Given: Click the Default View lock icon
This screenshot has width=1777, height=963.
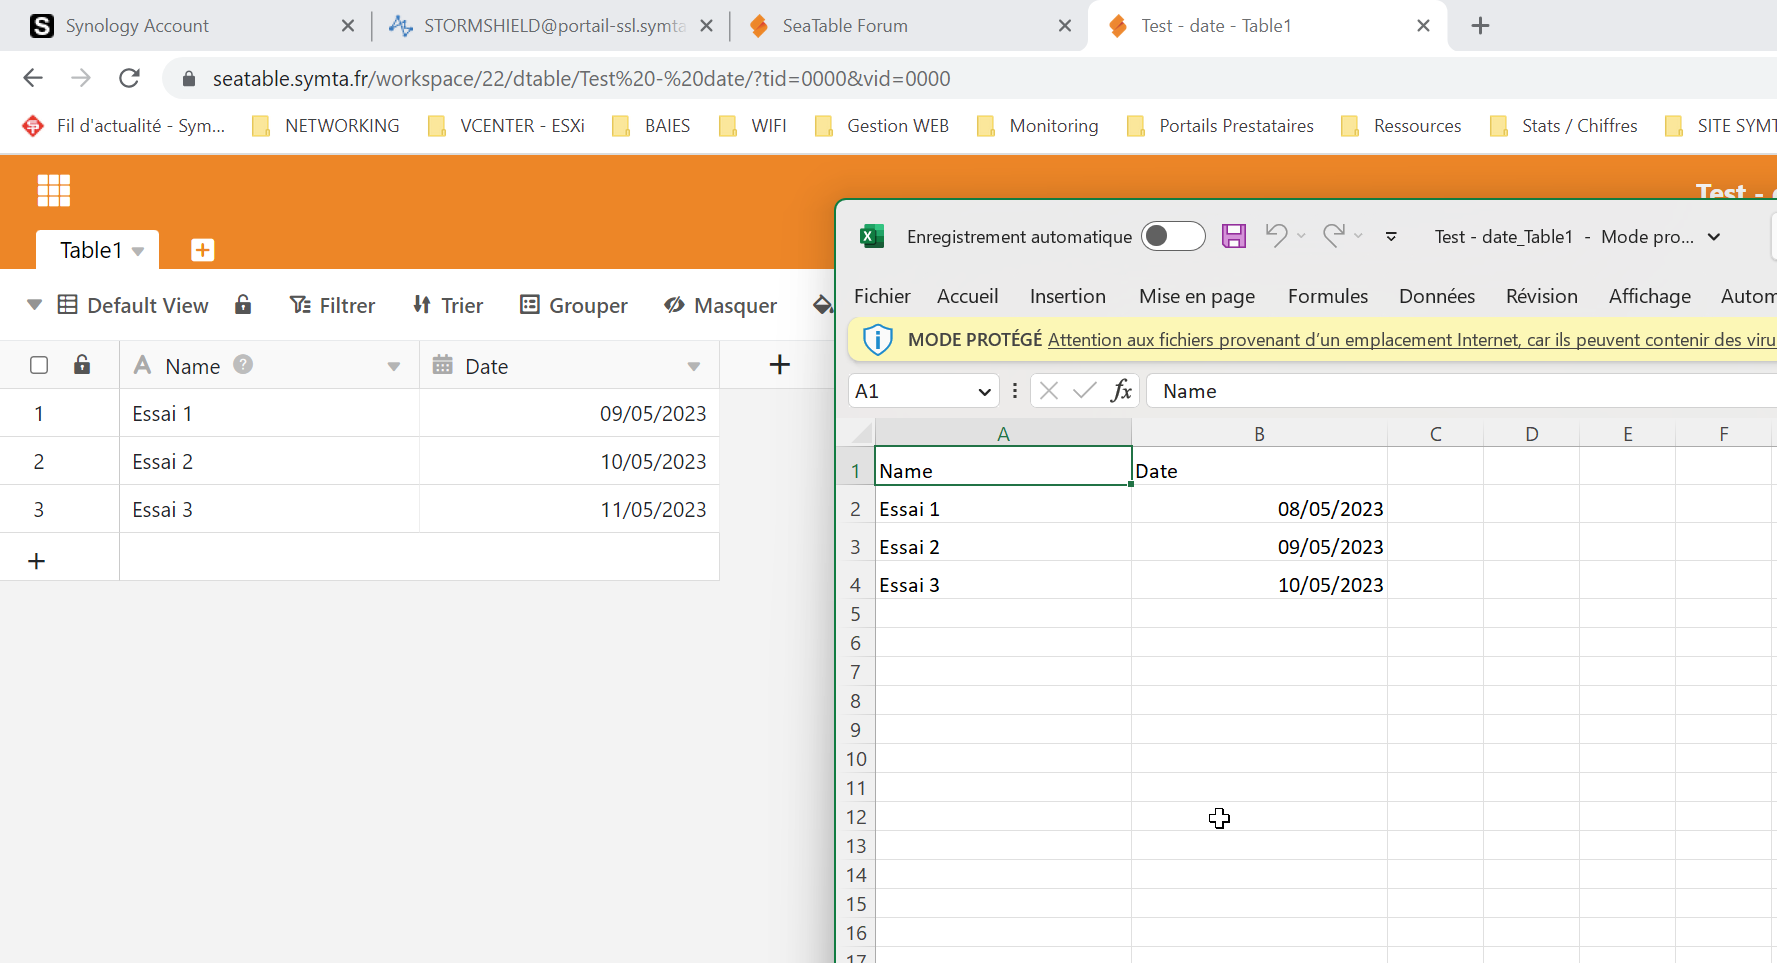Looking at the screenshot, I should coord(243,305).
